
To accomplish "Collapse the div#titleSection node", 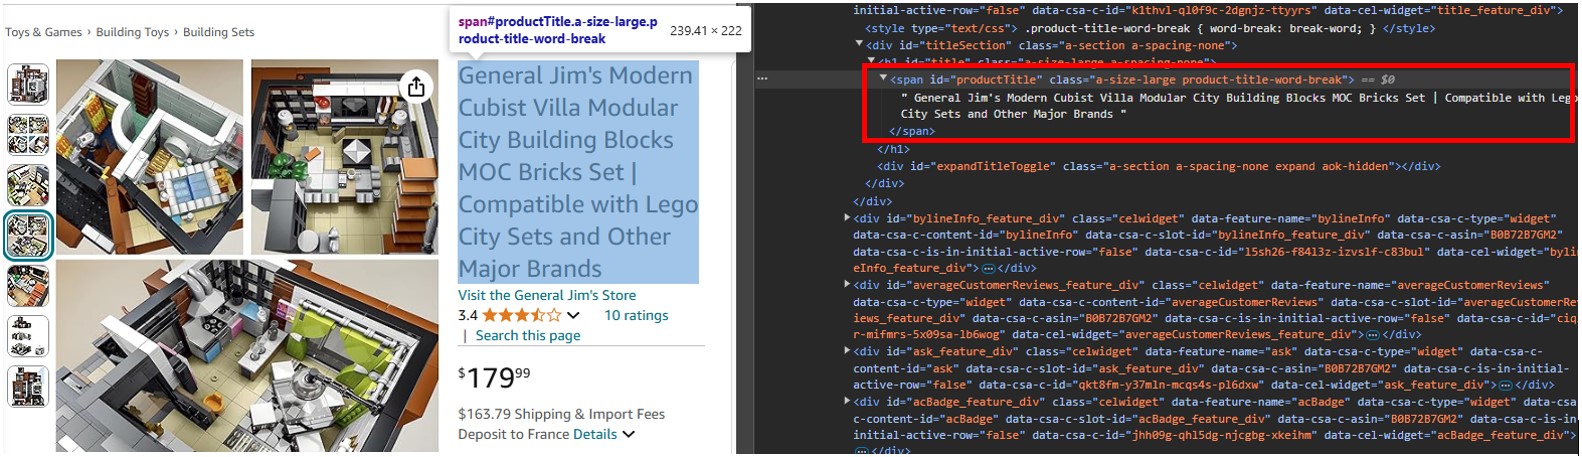I will pyautogui.click(x=859, y=44).
